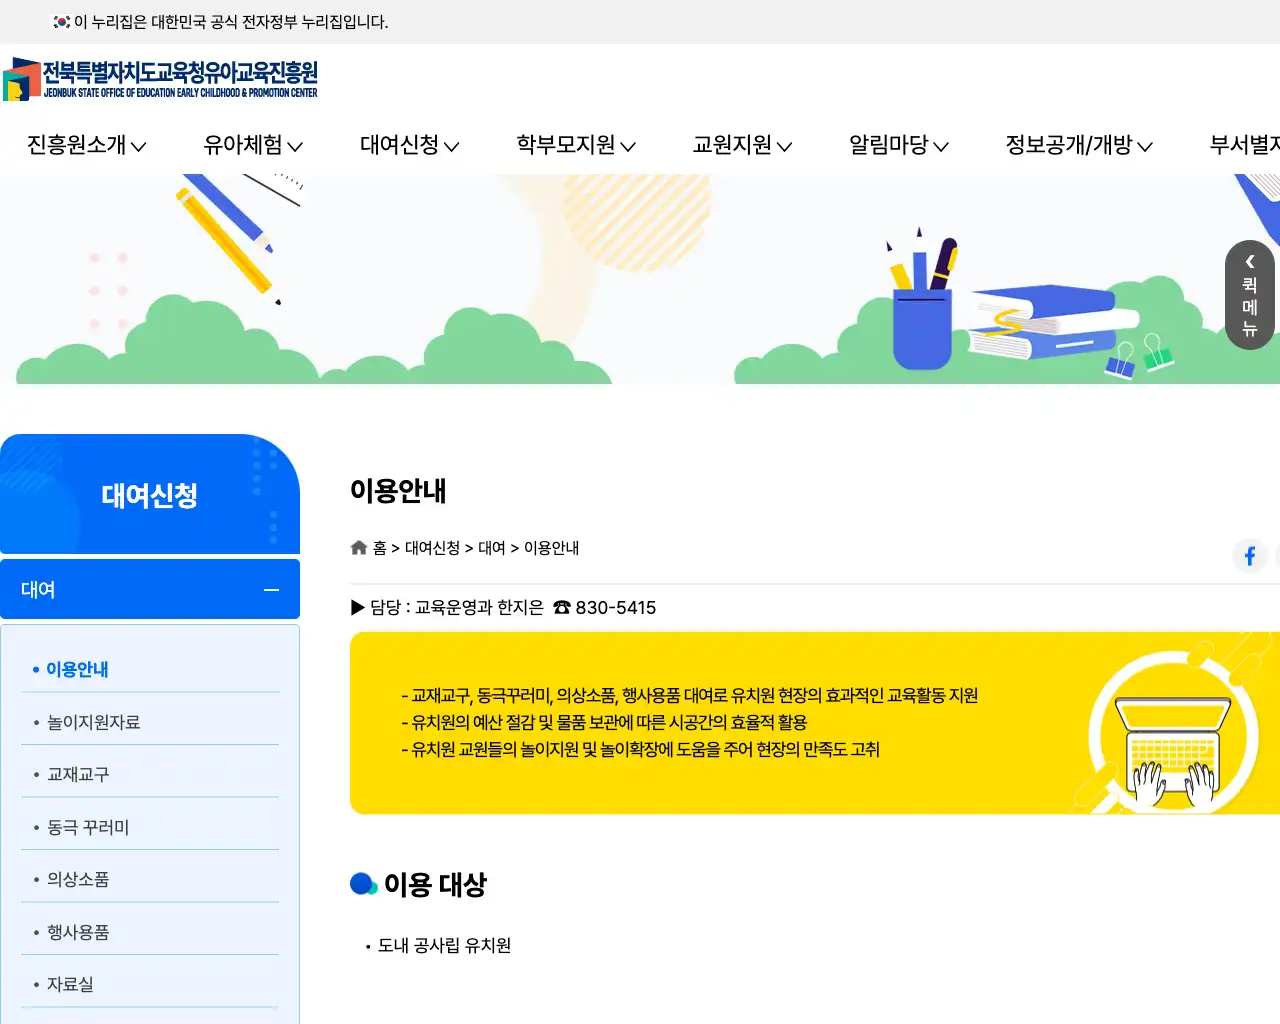This screenshot has width=1280, height=1024.
Task: Click the blue 대여신청 sidebar header panel
Action: pyautogui.click(x=150, y=495)
